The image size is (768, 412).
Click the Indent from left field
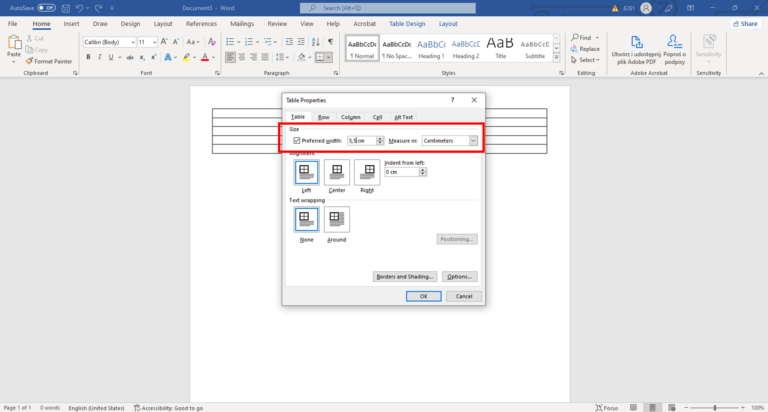click(403, 172)
